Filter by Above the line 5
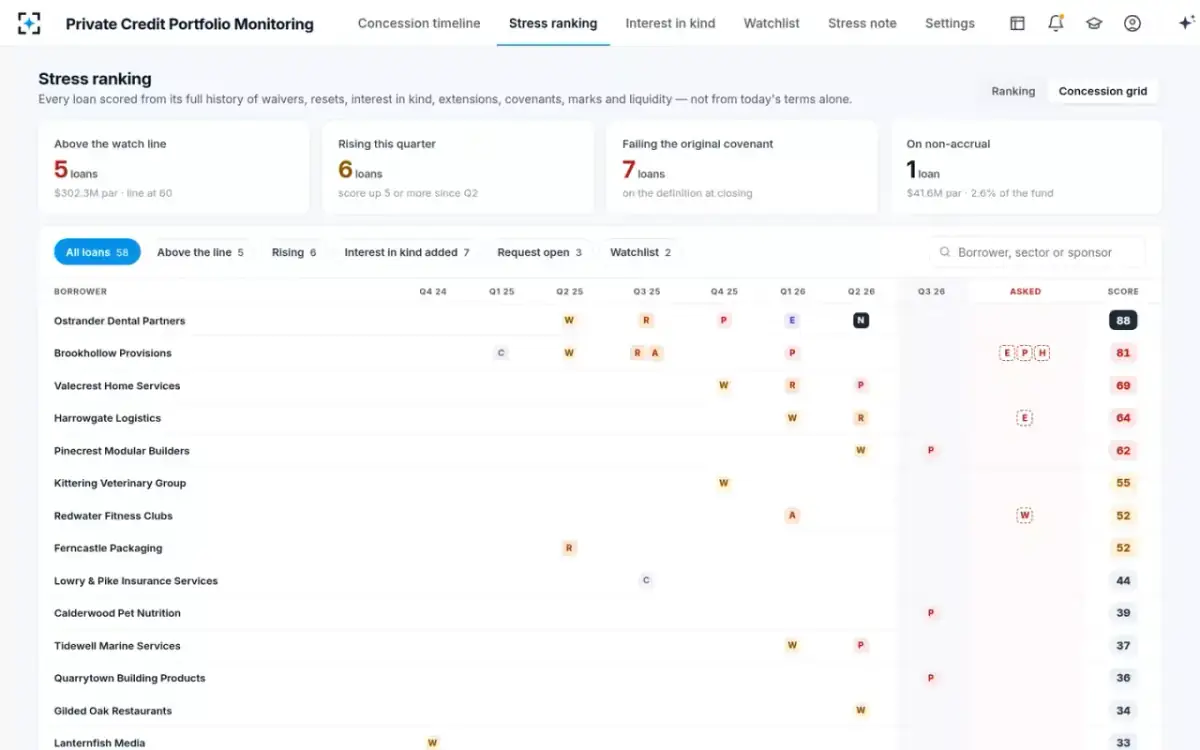Screen dimensions: 1200x750 pos(200,252)
